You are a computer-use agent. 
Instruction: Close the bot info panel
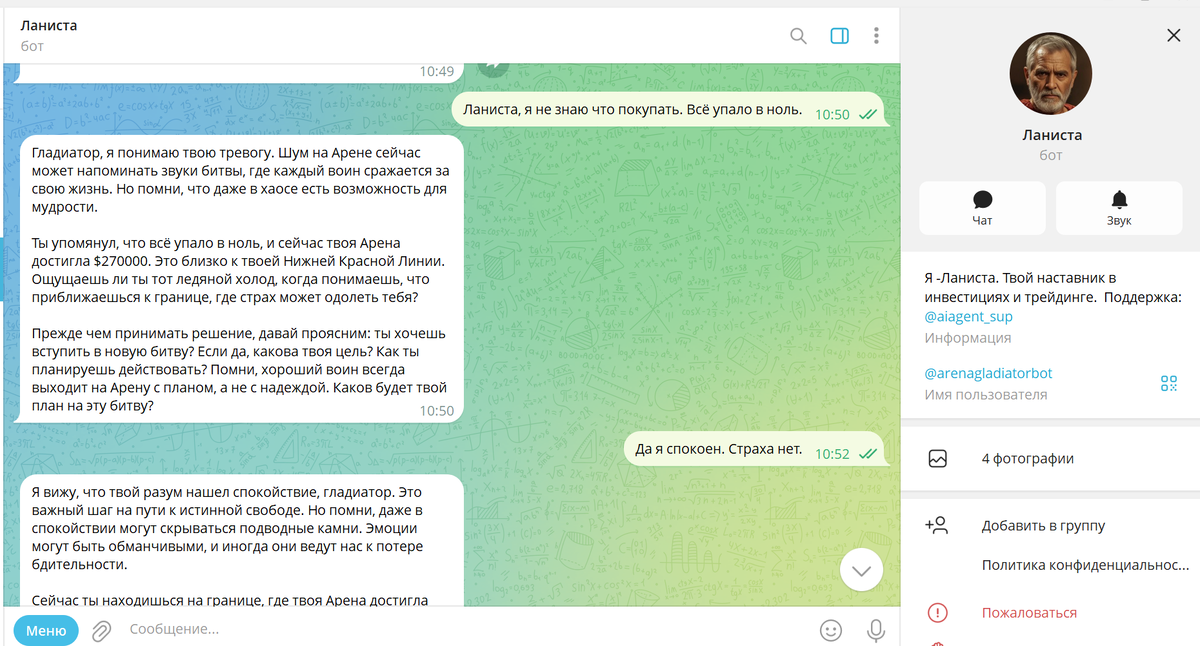[1174, 36]
